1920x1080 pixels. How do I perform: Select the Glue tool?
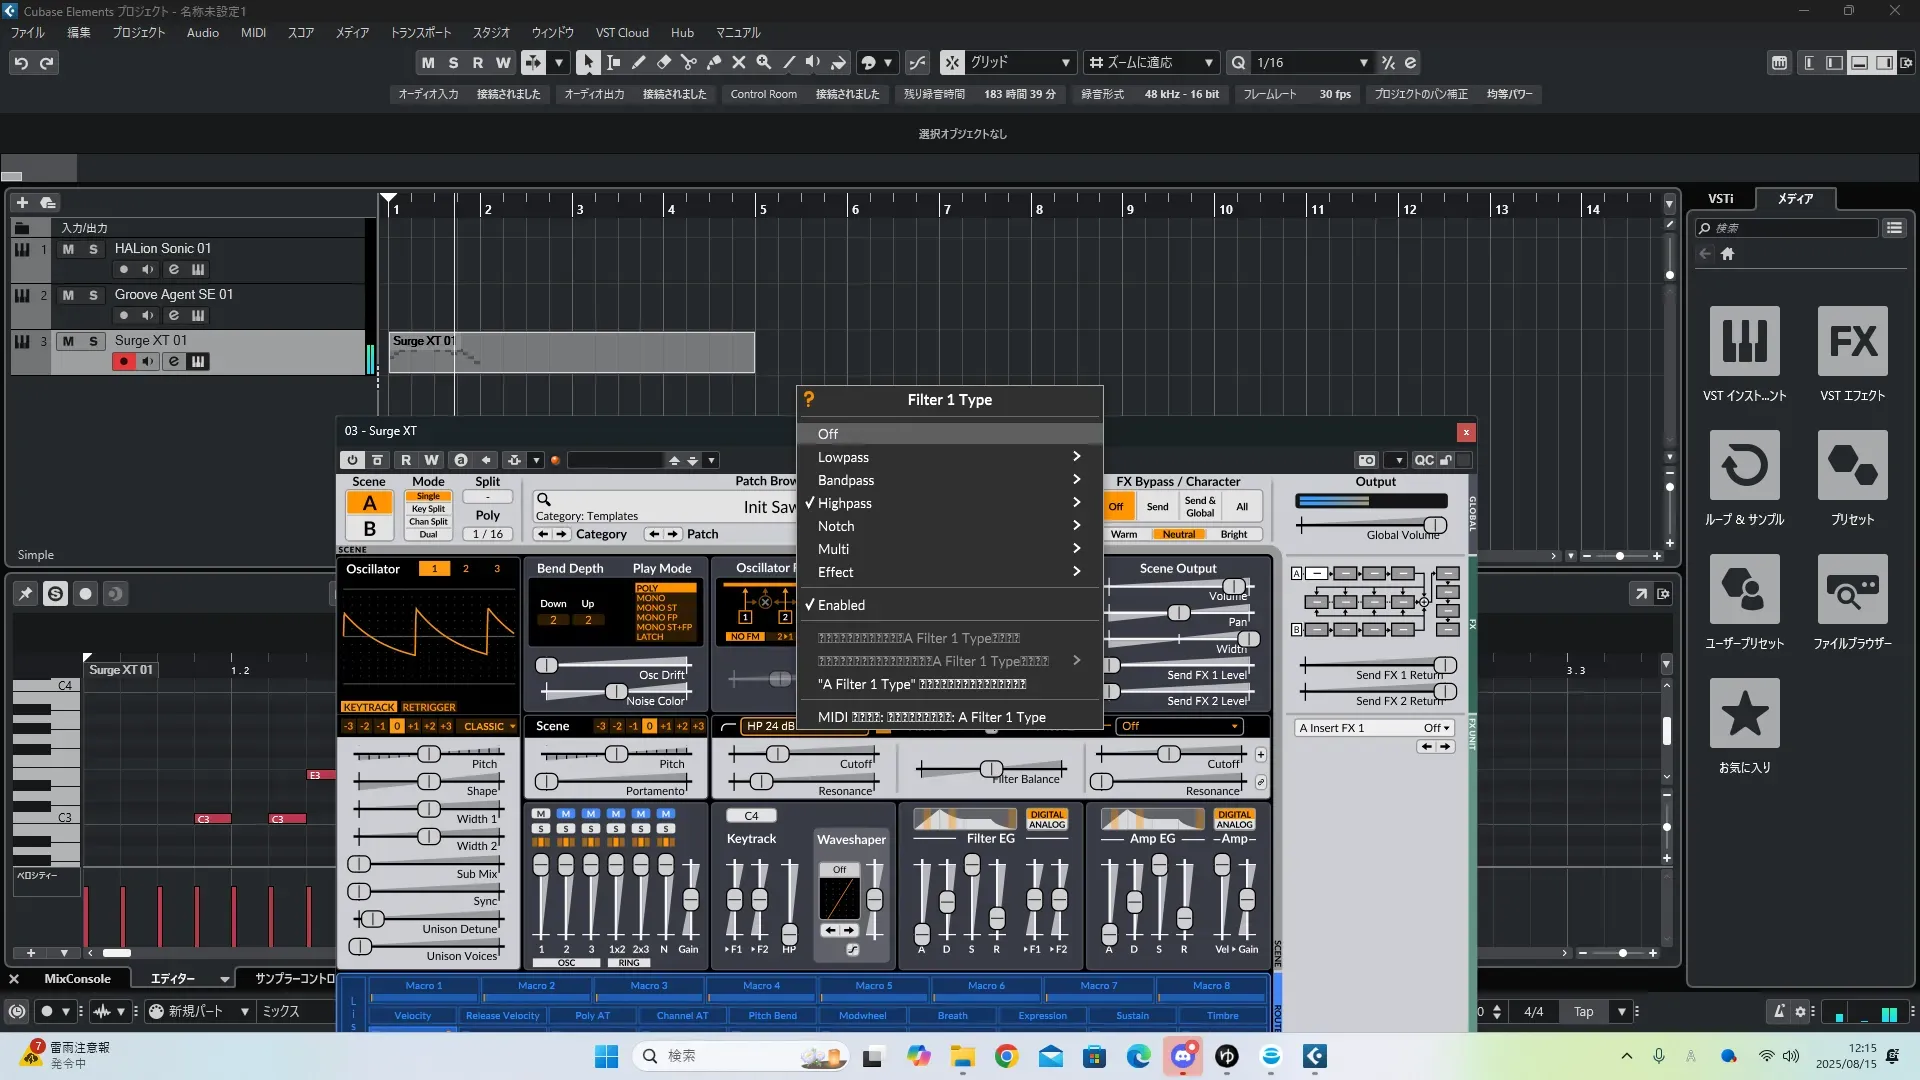point(714,62)
